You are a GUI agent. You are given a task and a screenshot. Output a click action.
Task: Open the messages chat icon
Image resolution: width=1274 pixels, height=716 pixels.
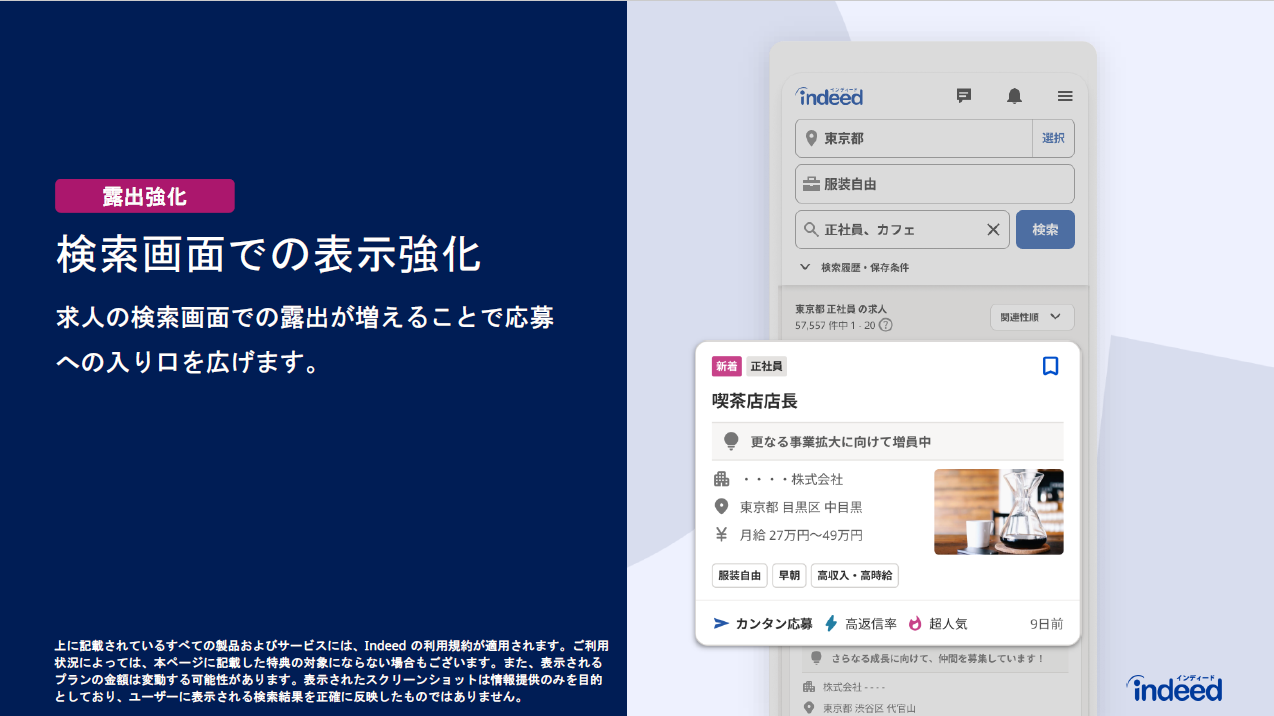[964, 96]
